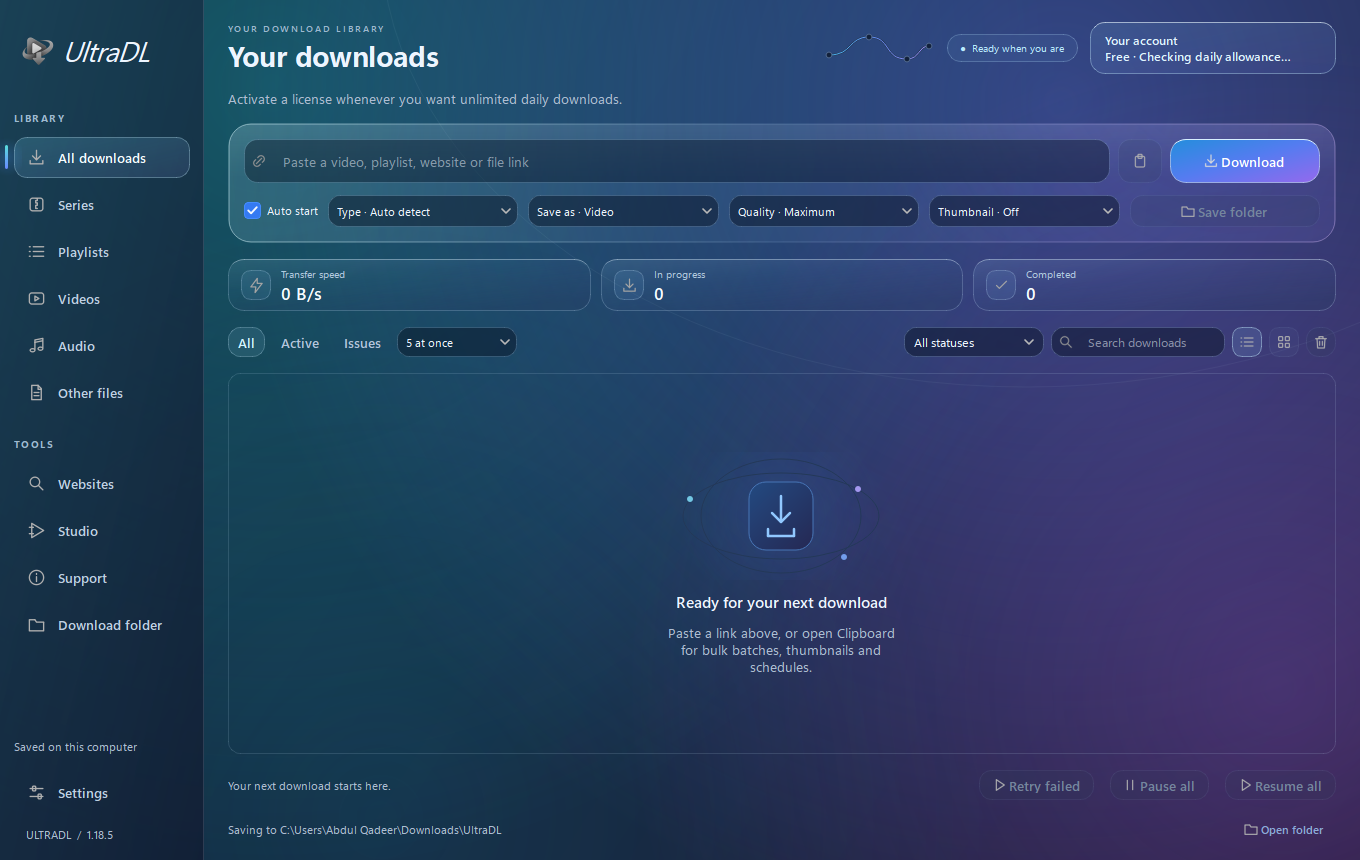Select the All tab
1360x860 pixels.
[246, 342]
